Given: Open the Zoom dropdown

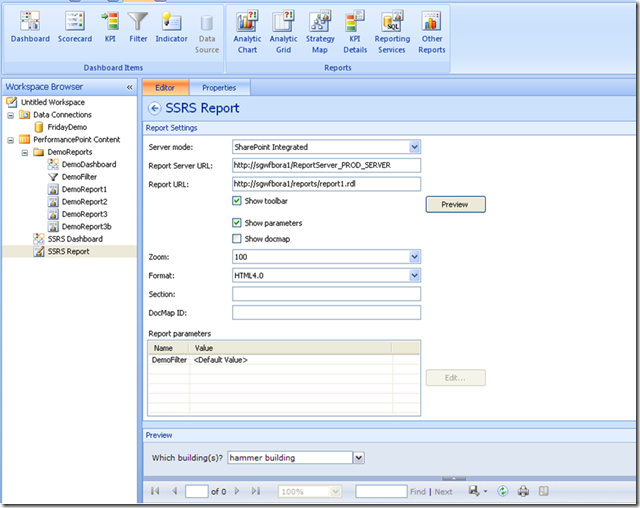Looking at the screenshot, I should tap(414, 257).
